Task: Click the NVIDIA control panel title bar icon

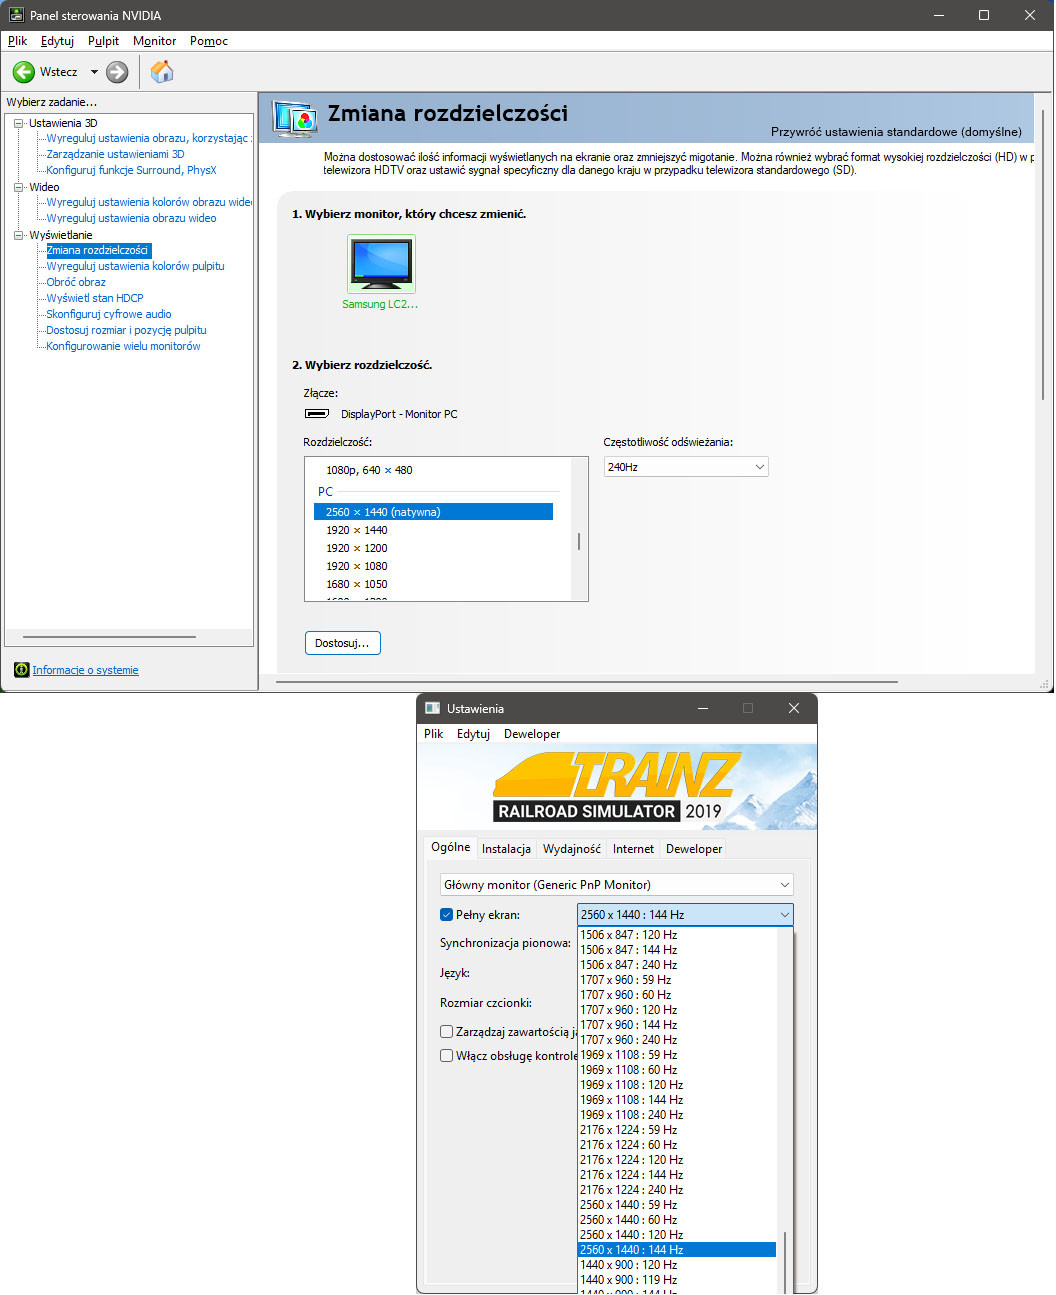Action: point(16,15)
